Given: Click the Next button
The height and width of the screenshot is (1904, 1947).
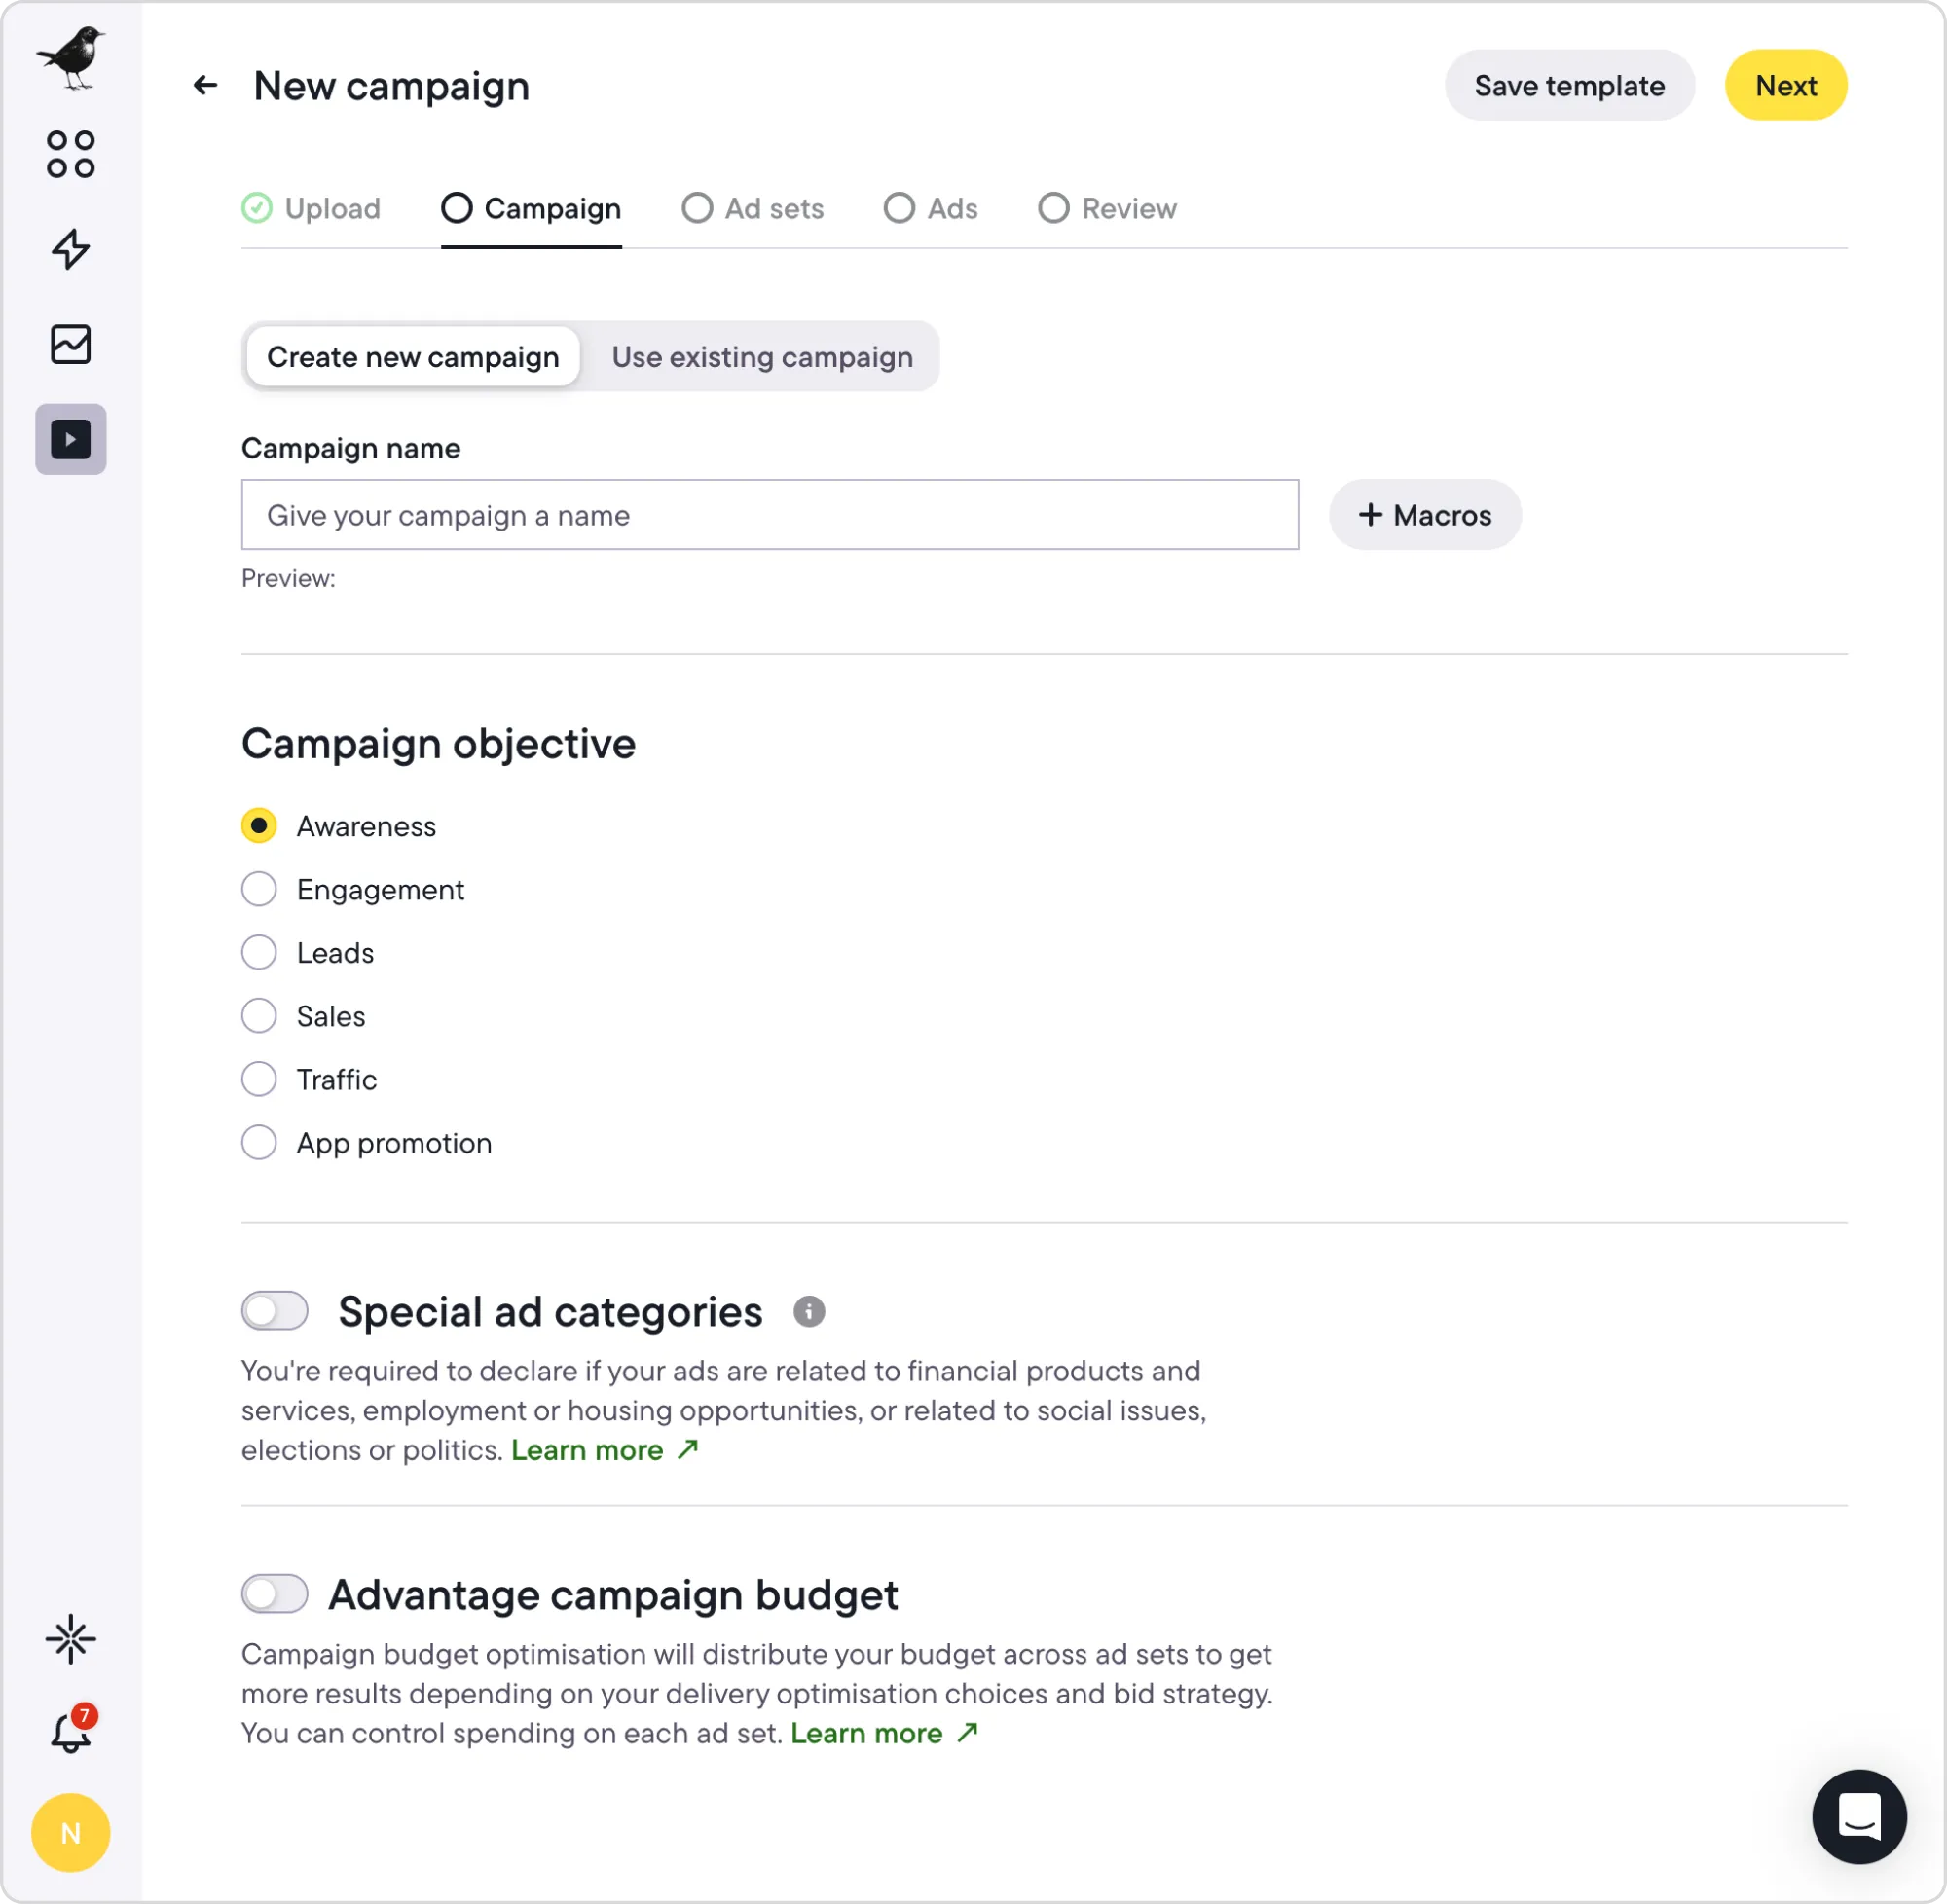Looking at the screenshot, I should [1785, 85].
